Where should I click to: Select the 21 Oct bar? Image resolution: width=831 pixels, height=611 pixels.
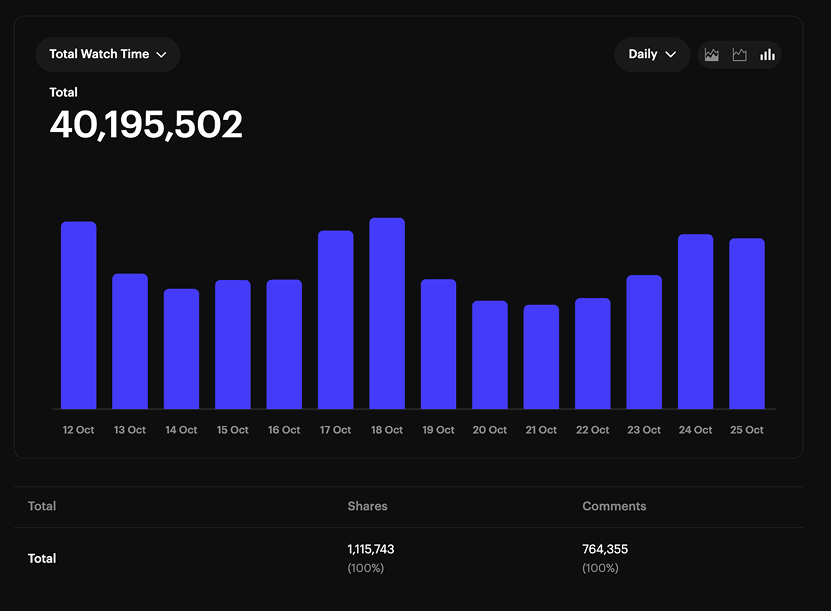click(541, 357)
